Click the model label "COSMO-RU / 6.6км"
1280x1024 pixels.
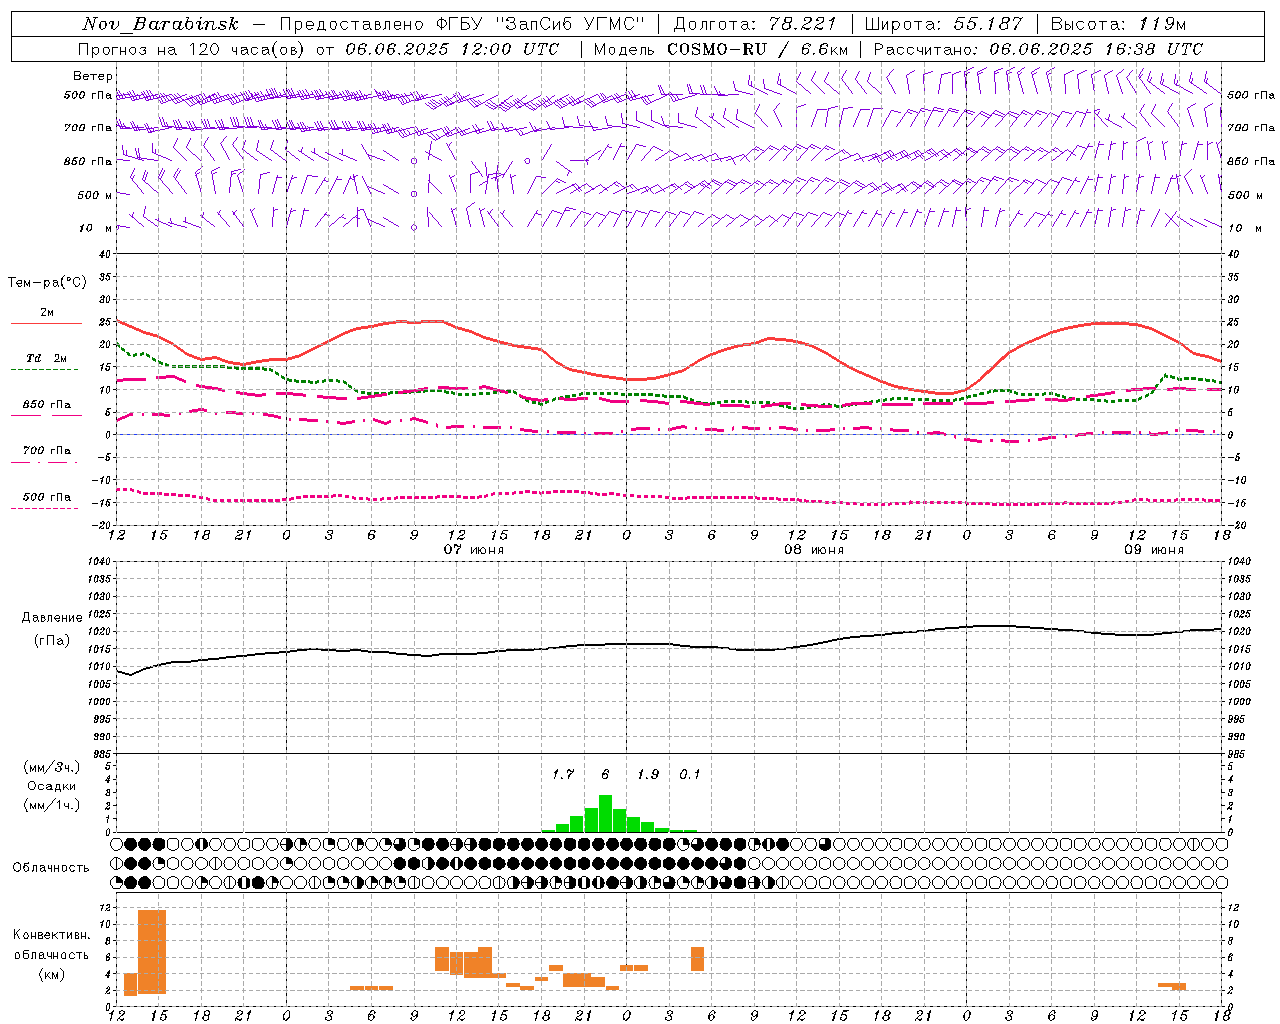click(758, 49)
